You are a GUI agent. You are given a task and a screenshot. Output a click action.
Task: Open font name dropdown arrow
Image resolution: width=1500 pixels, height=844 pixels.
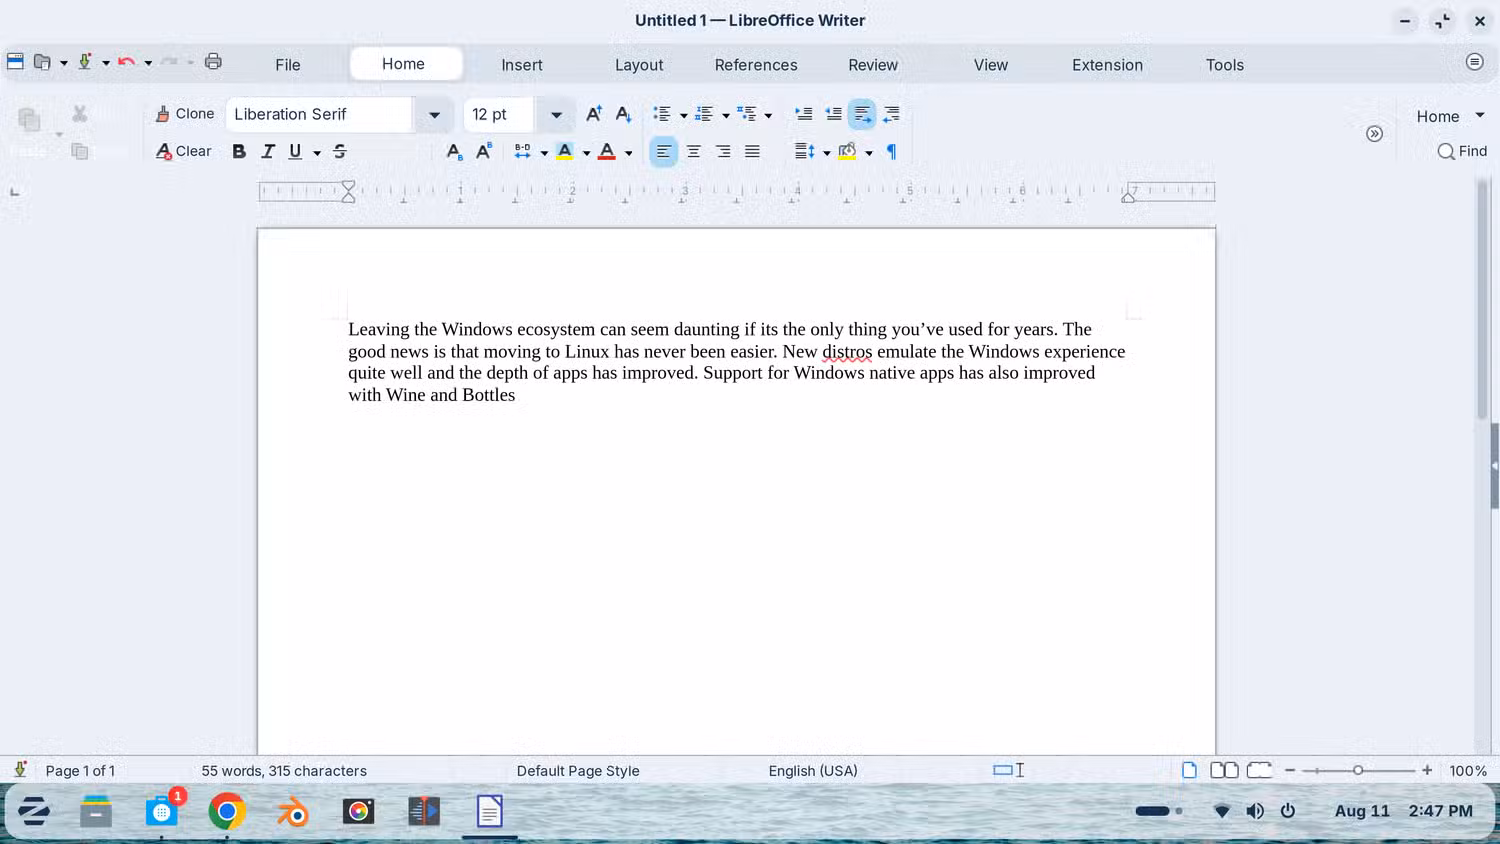(x=434, y=114)
